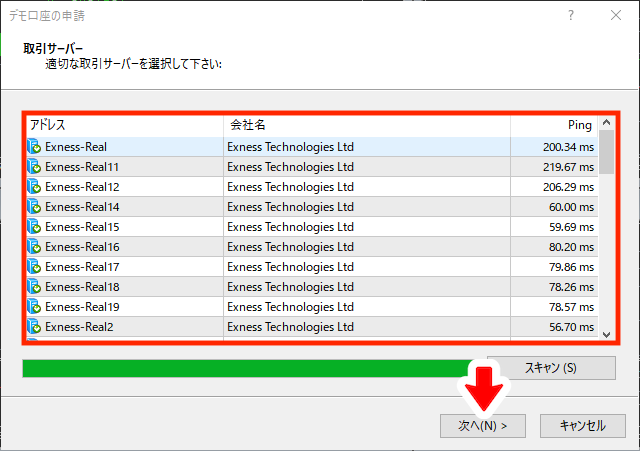The height and width of the screenshot is (451, 640).
Task: Click company name in the Exness-Real2 row
Action: [290, 327]
